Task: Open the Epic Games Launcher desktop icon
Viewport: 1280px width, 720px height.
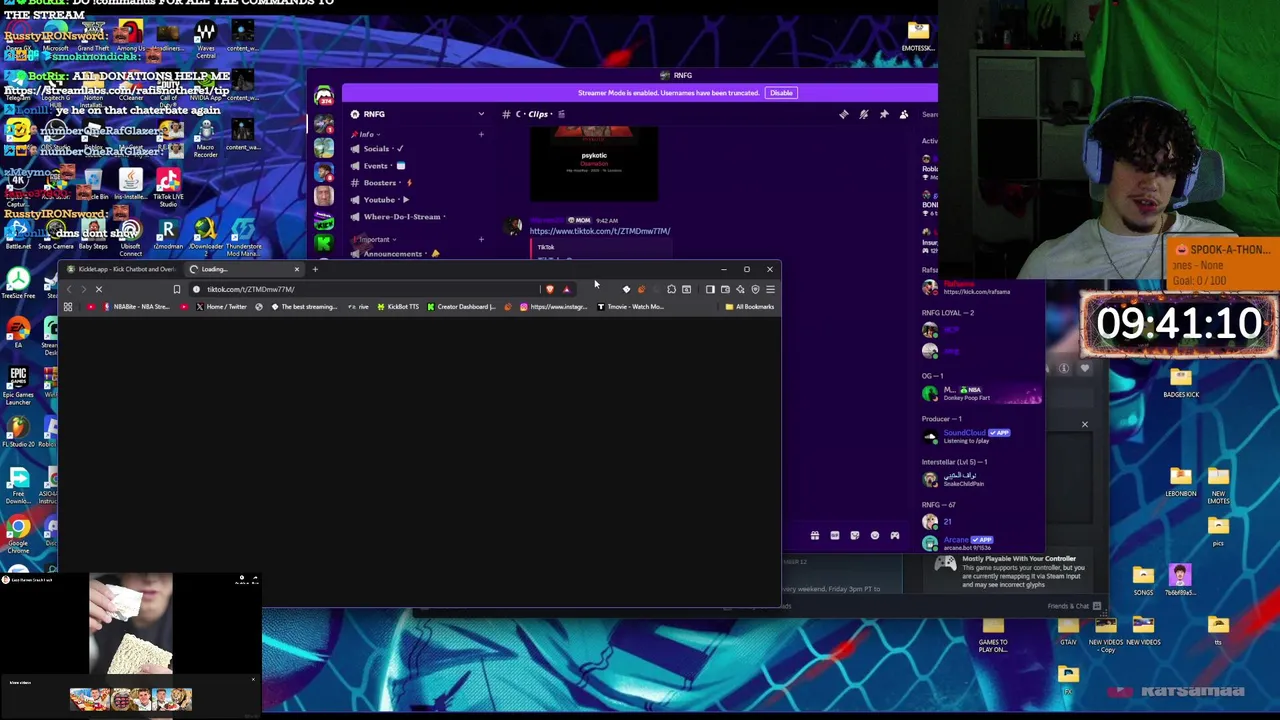Action: pyautogui.click(x=18, y=386)
